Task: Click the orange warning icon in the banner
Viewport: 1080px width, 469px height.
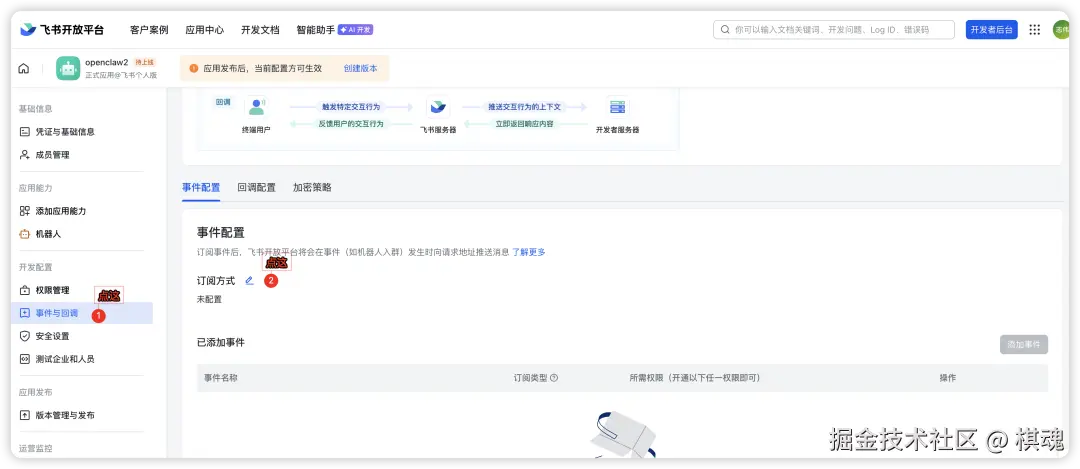Action: (x=194, y=68)
